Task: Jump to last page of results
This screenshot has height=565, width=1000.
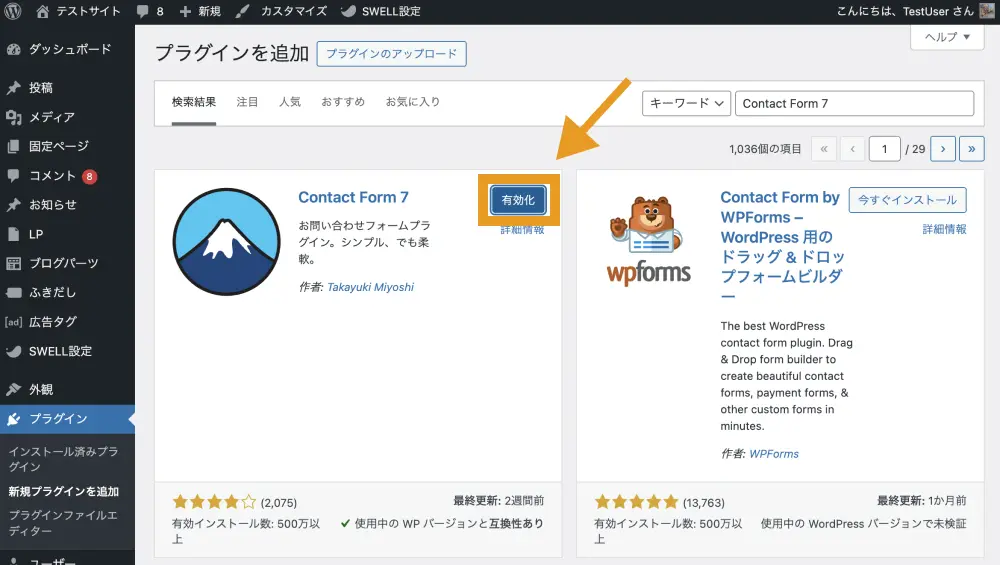Action: (x=972, y=149)
